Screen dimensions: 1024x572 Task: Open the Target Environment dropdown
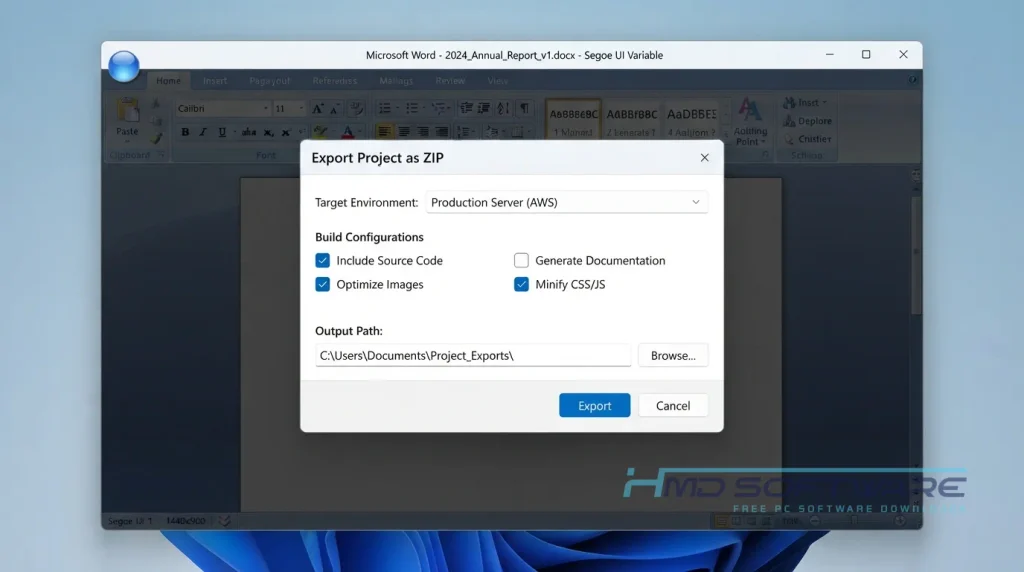pos(566,202)
